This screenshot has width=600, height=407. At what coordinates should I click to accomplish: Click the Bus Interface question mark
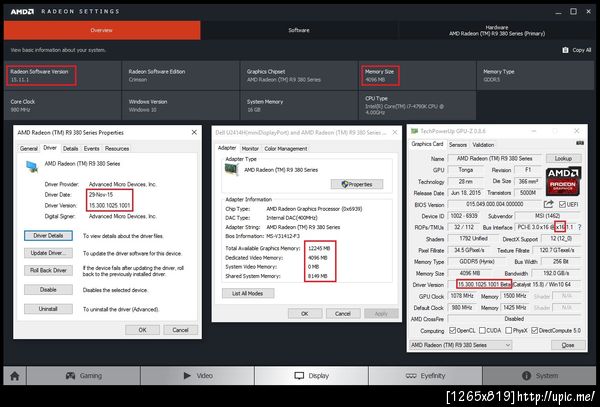[x=580, y=227]
